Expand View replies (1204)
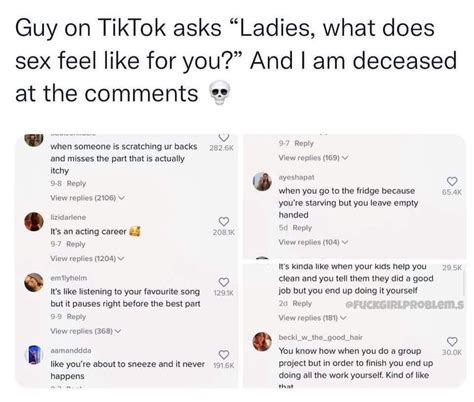The width and height of the screenshot is (474, 402). (x=88, y=258)
